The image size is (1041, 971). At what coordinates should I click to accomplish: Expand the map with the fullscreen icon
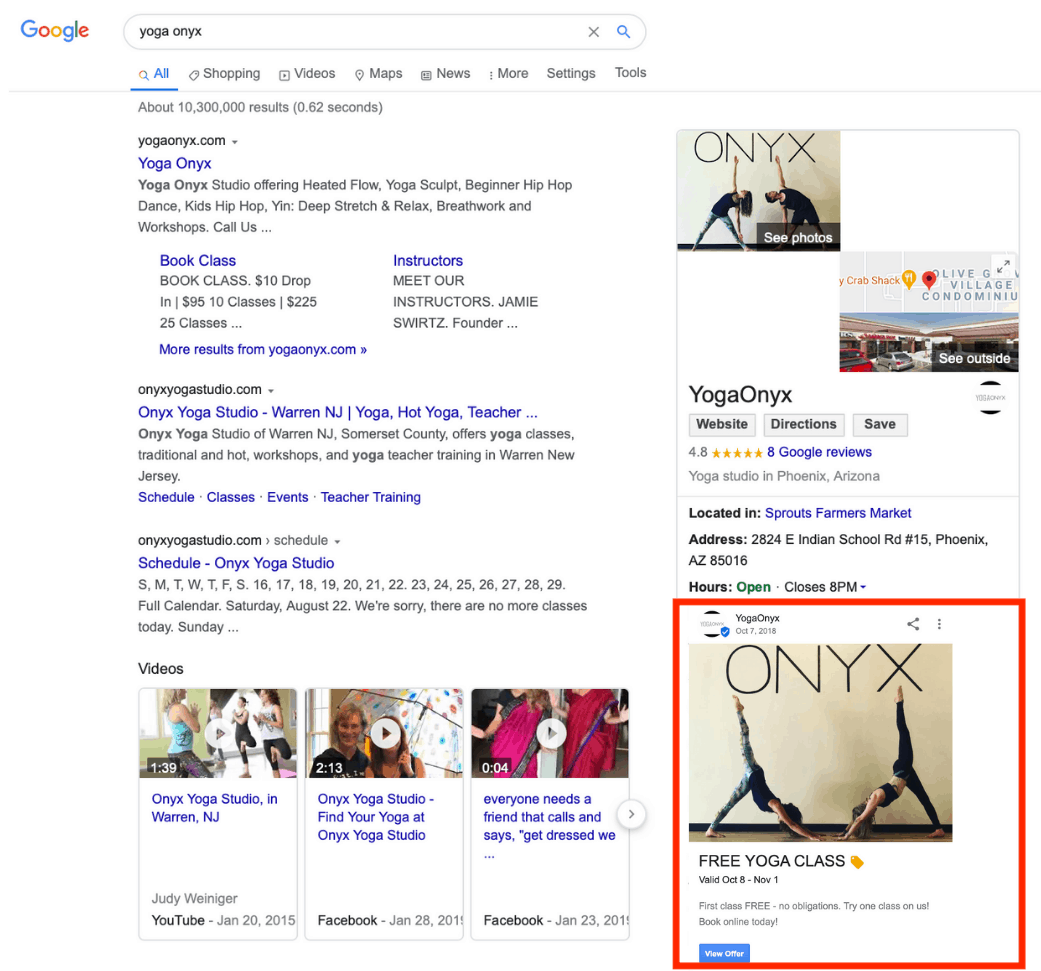pos(1004,266)
